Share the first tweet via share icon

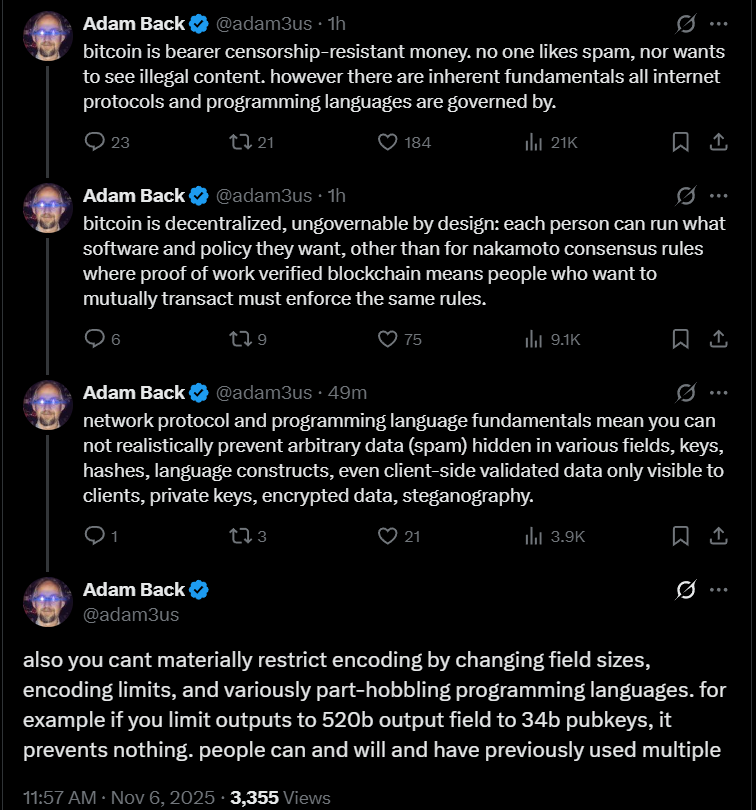(718, 142)
